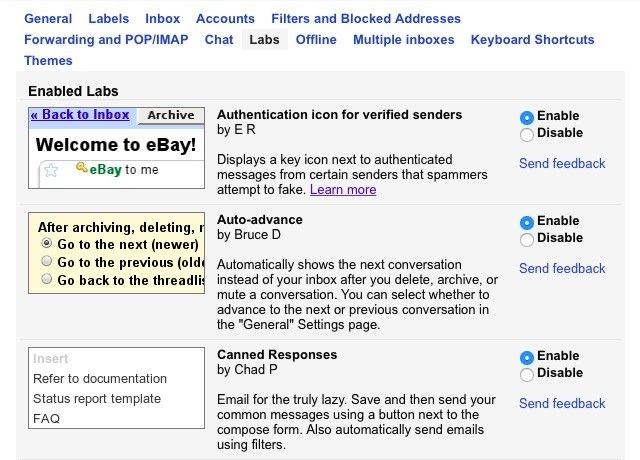The height and width of the screenshot is (460, 640).
Task: Switch to the Themes tab
Action: 48,61
